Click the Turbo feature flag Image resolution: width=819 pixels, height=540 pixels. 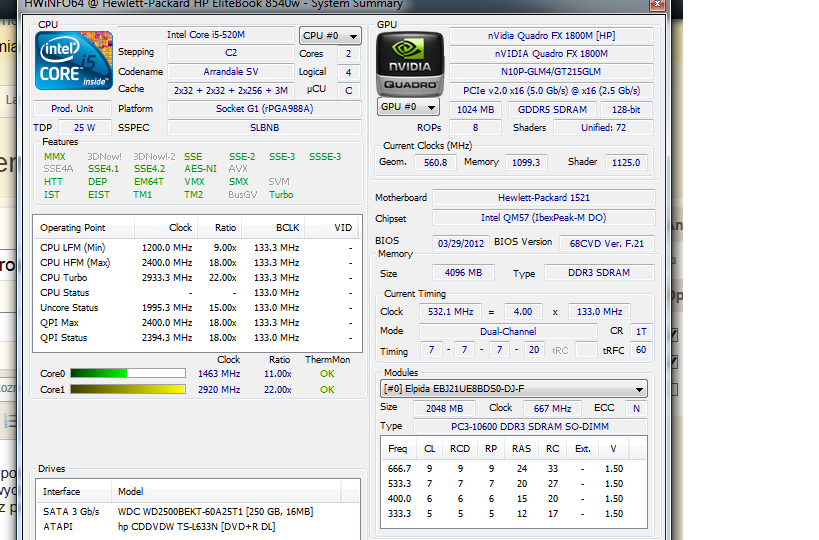pyautogui.click(x=281, y=195)
